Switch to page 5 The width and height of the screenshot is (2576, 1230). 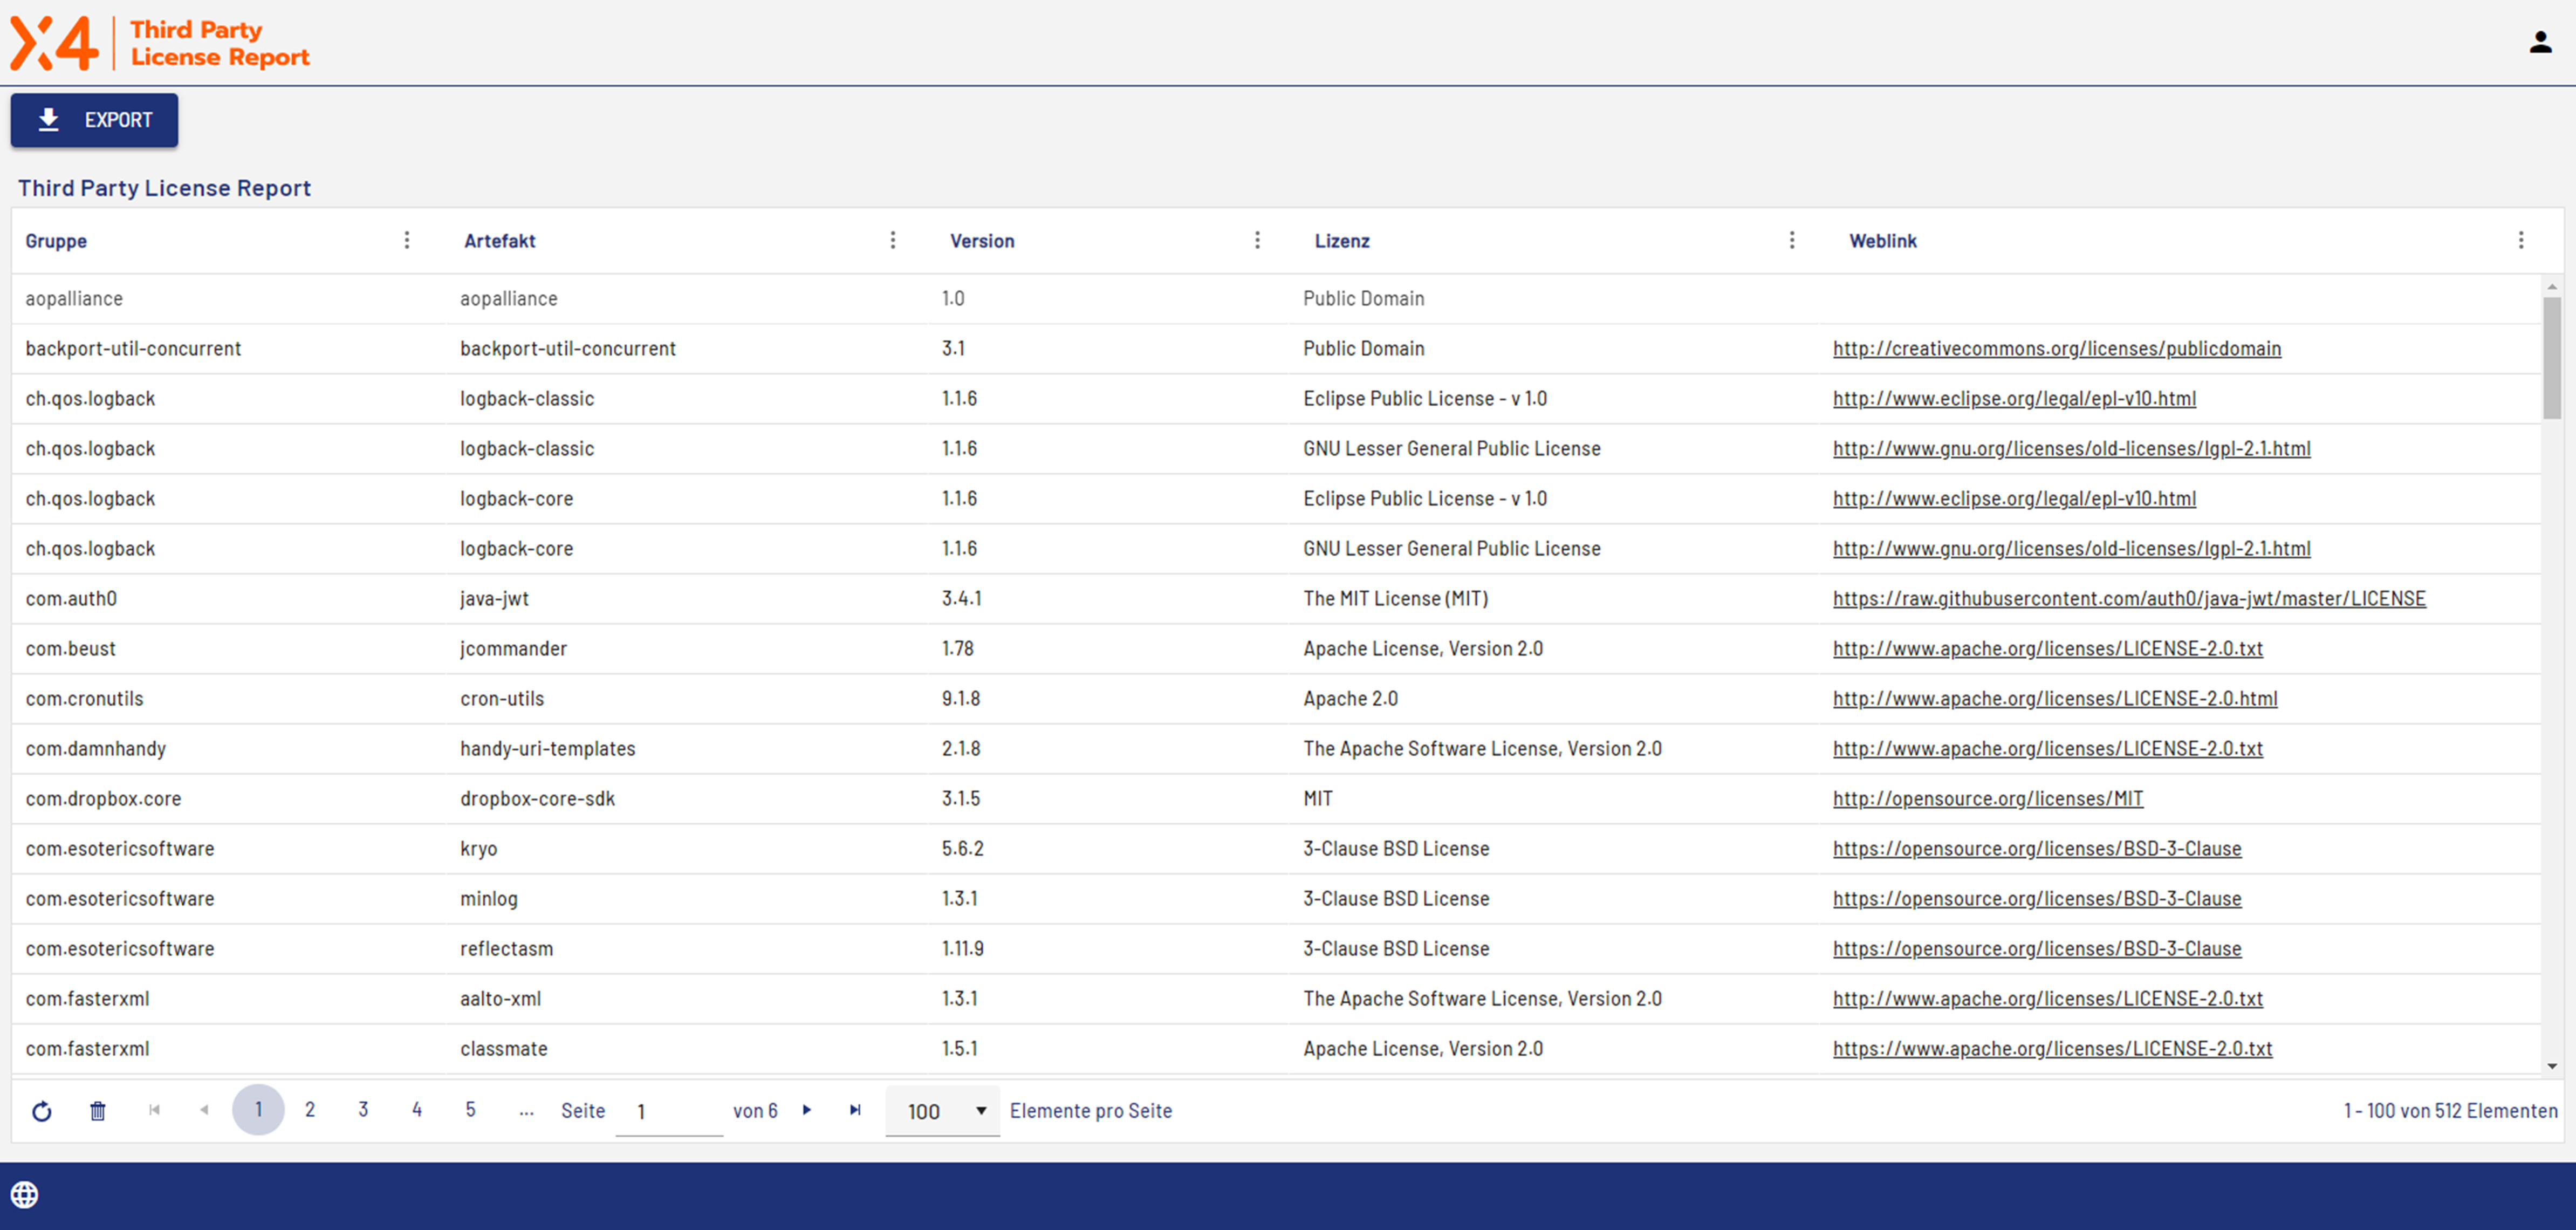tap(470, 1109)
